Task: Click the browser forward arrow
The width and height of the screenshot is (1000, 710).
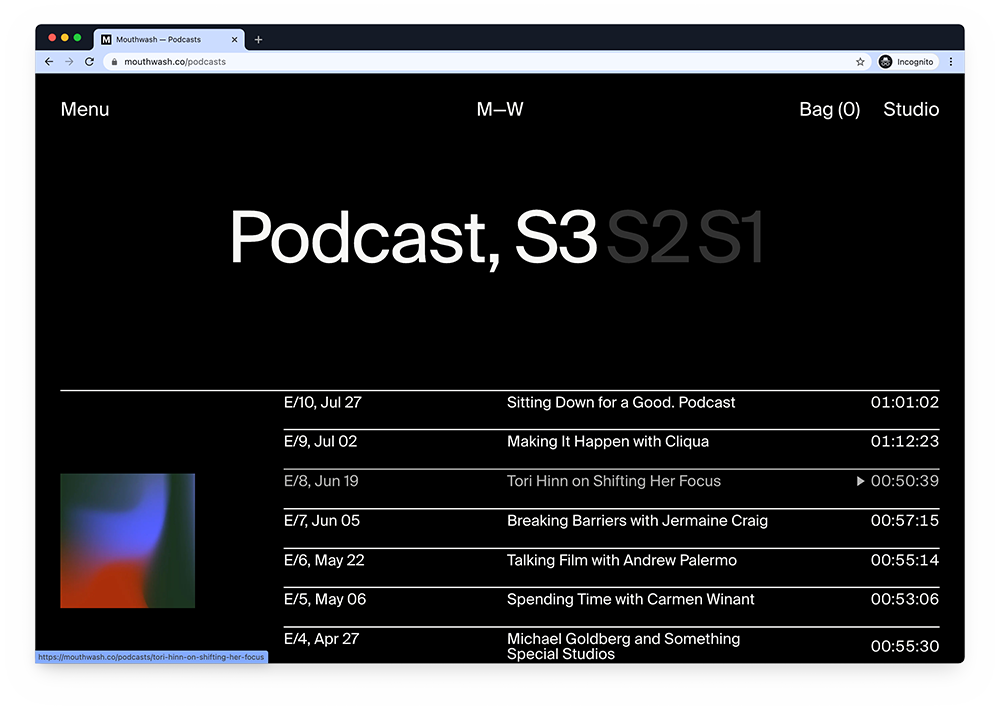Action: click(69, 62)
